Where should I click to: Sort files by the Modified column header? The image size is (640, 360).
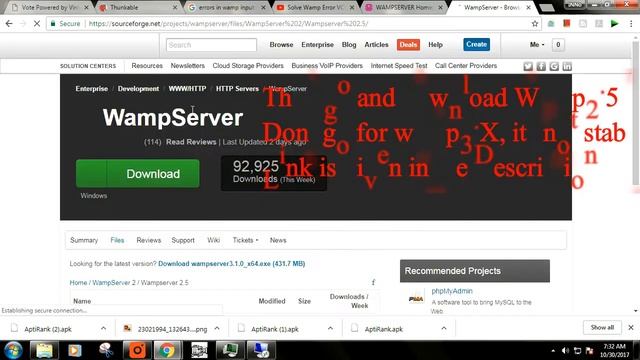(x=272, y=301)
